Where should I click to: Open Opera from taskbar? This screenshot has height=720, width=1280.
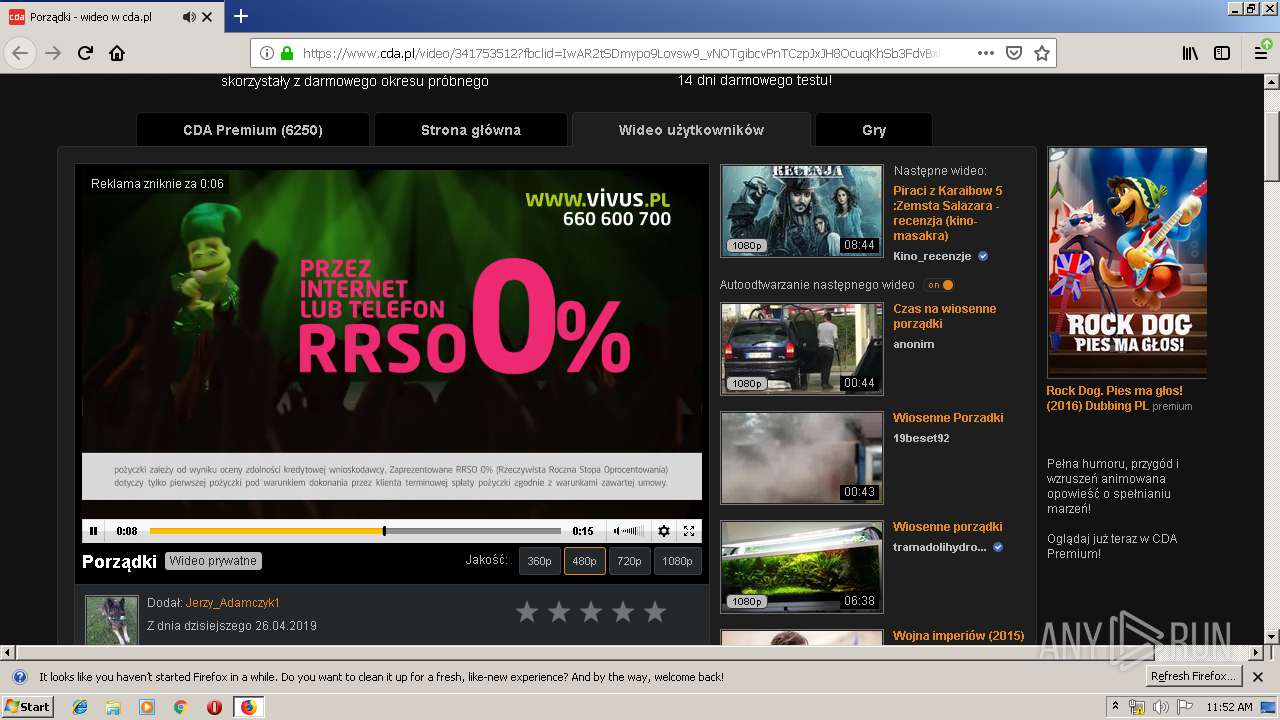pyautogui.click(x=214, y=707)
